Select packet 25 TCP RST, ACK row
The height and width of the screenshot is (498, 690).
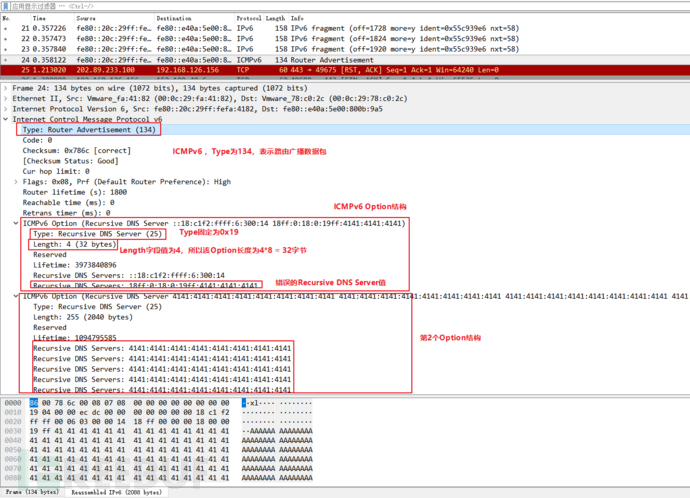tap(345, 70)
